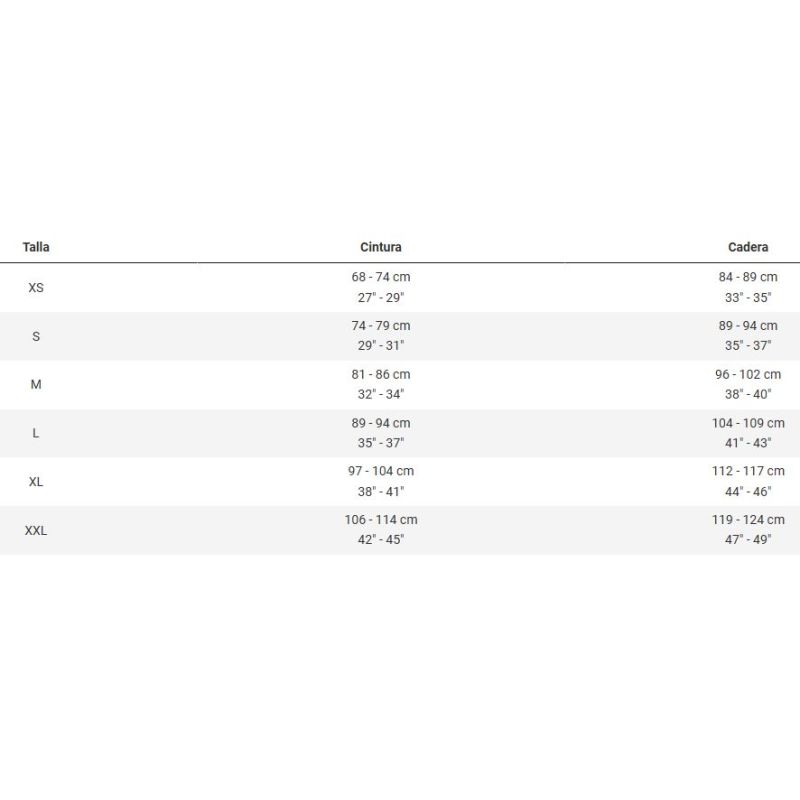Image resolution: width=800 pixels, height=800 pixels.
Task: Click the Cadera column header
Action: tap(748, 247)
